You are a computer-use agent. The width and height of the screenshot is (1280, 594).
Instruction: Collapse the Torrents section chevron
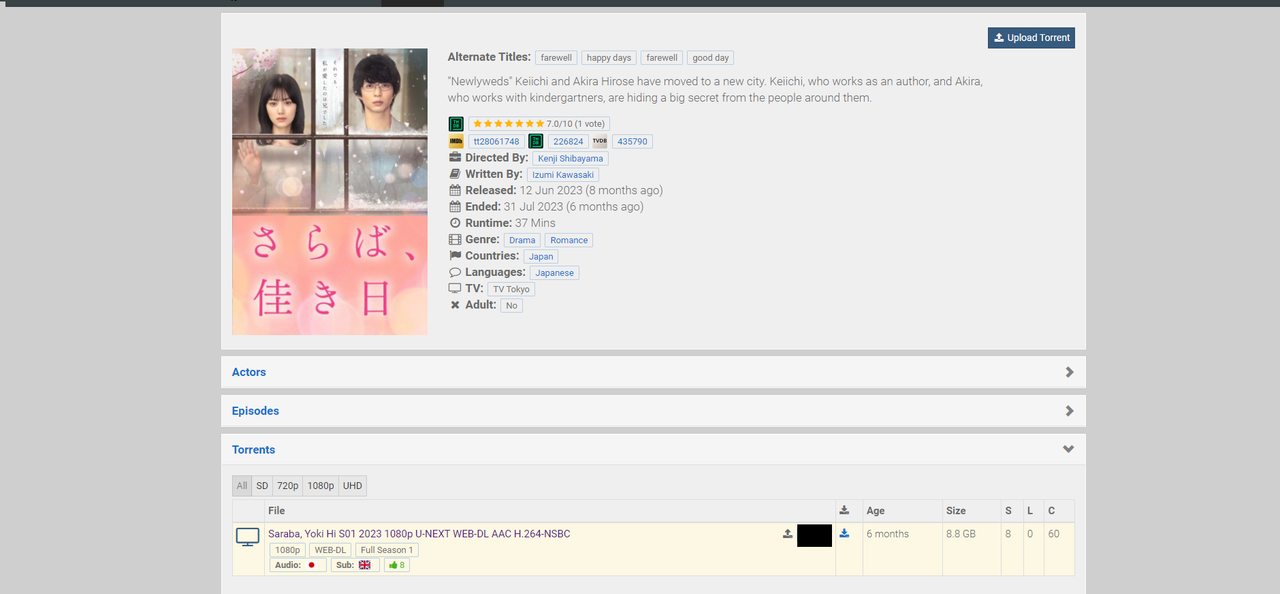pyautogui.click(x=1069, y=450)
